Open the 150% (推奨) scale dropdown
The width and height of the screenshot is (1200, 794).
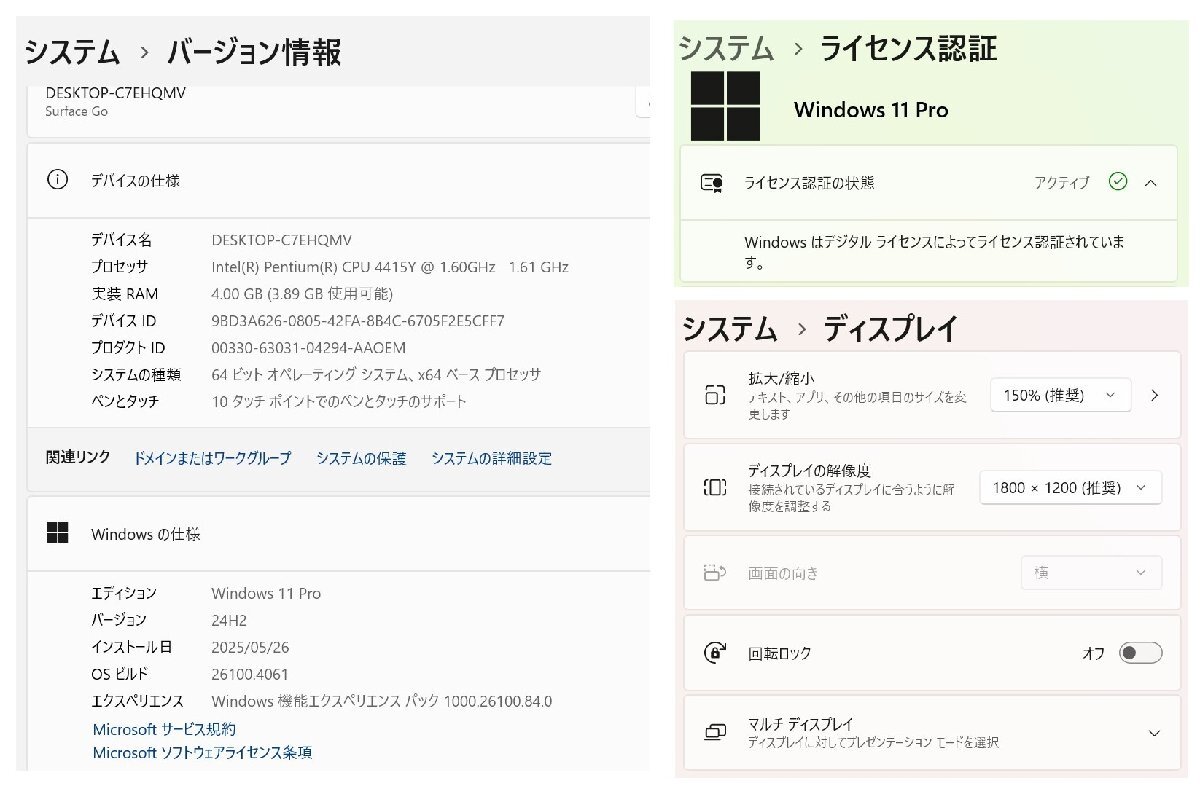[1060, 395]
